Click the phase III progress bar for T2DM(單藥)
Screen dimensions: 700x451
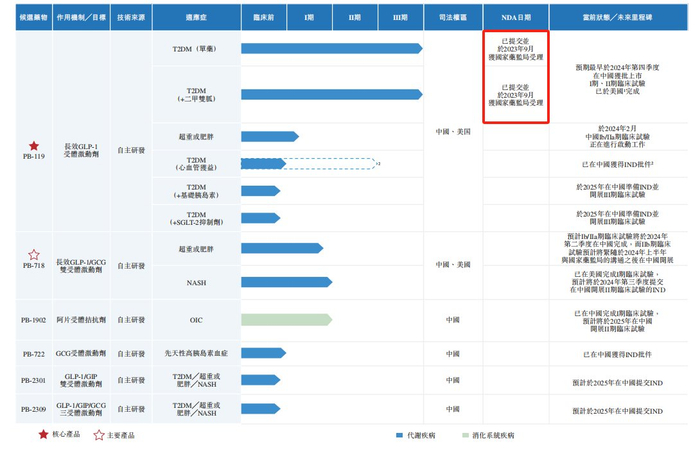tap(332, 48)
